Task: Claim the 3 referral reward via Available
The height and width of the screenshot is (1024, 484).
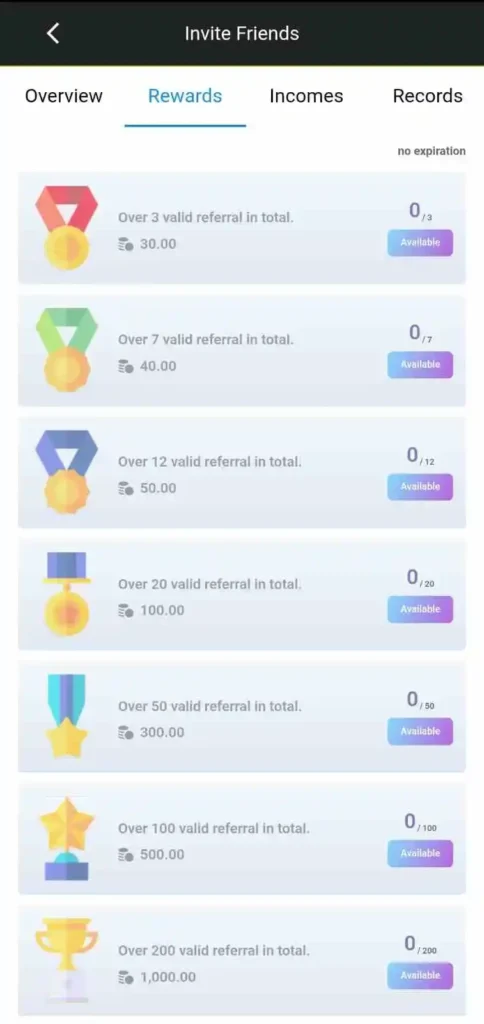Action: pyautogui.click(x=420, y=242)
